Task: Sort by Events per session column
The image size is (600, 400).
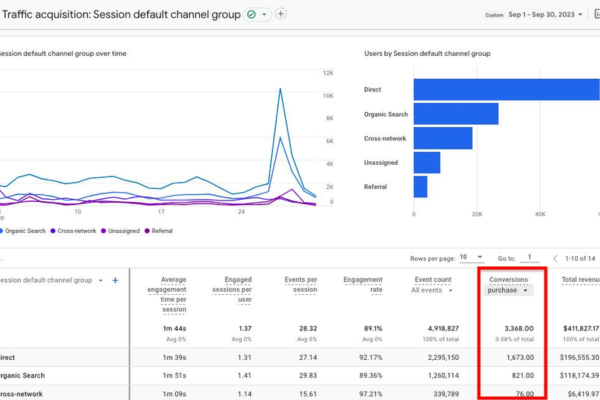Action: click(x=300, y=285)
